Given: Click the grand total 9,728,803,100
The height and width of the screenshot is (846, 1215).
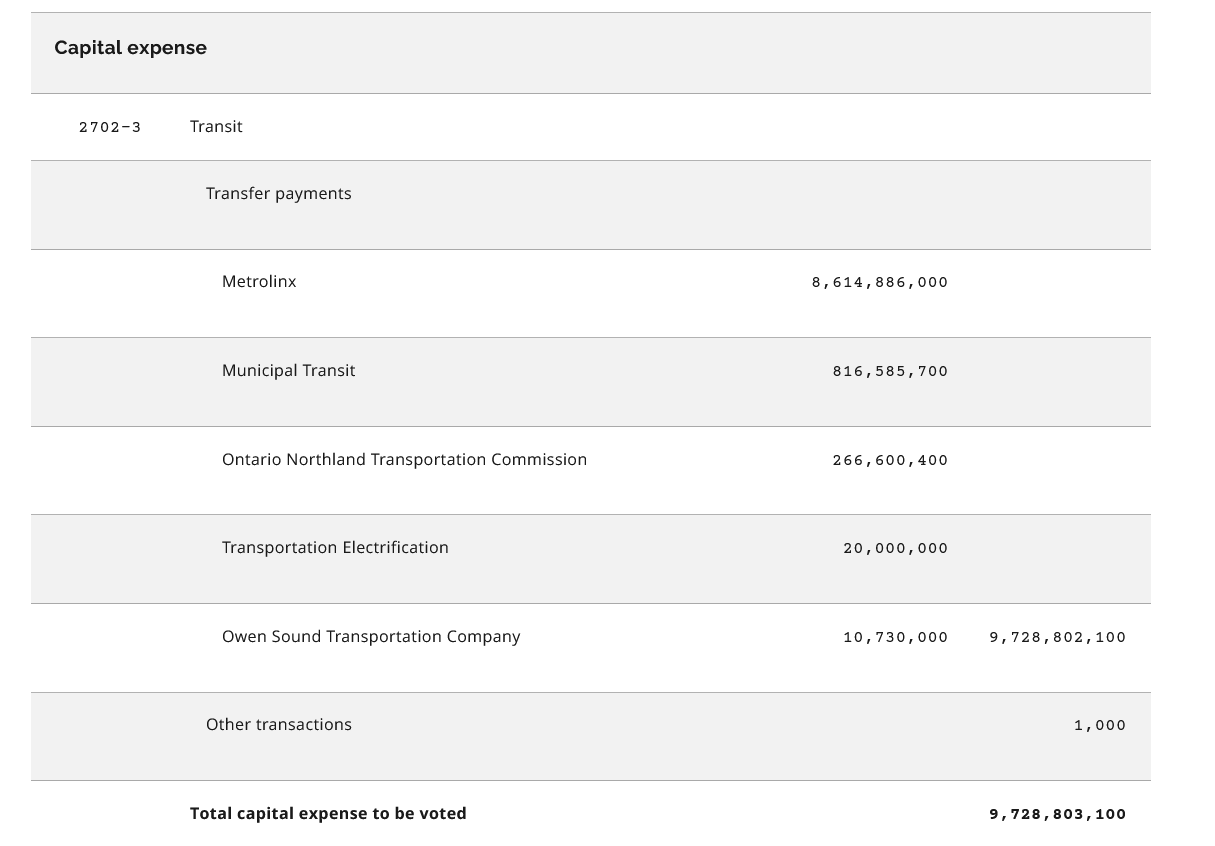Looking at the screenshot, I should tap(1057, 815).
